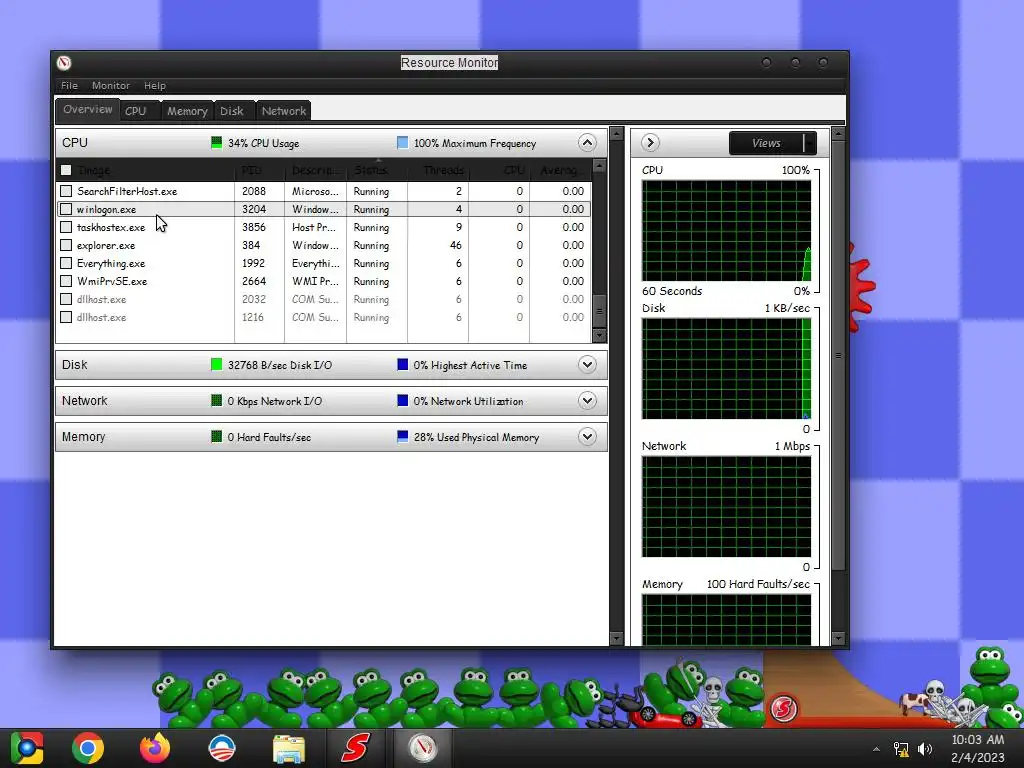This screenshot has width=1024, height=768.
Task: Click the CPU usage graph
Action: click(726, 231)
